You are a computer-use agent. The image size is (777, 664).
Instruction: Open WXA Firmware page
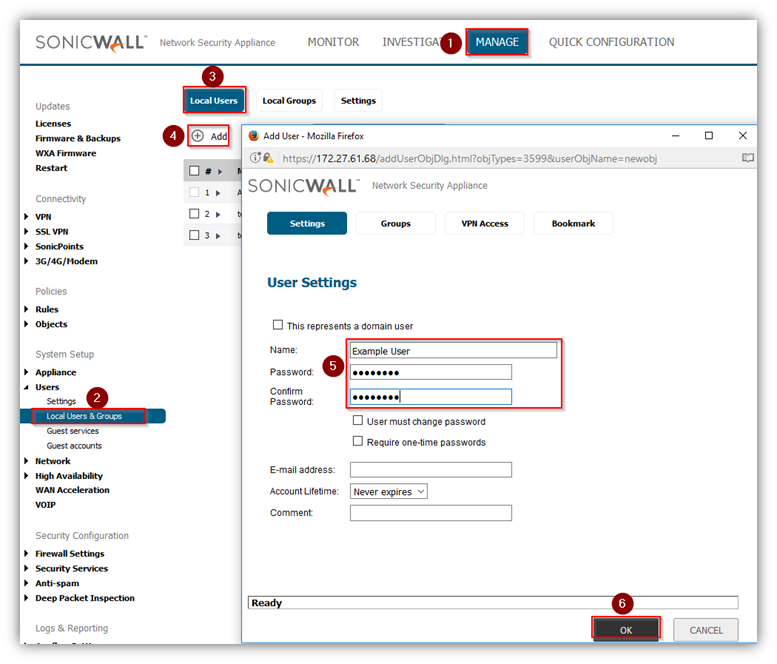pyautogui.click(x=66, y=153)
